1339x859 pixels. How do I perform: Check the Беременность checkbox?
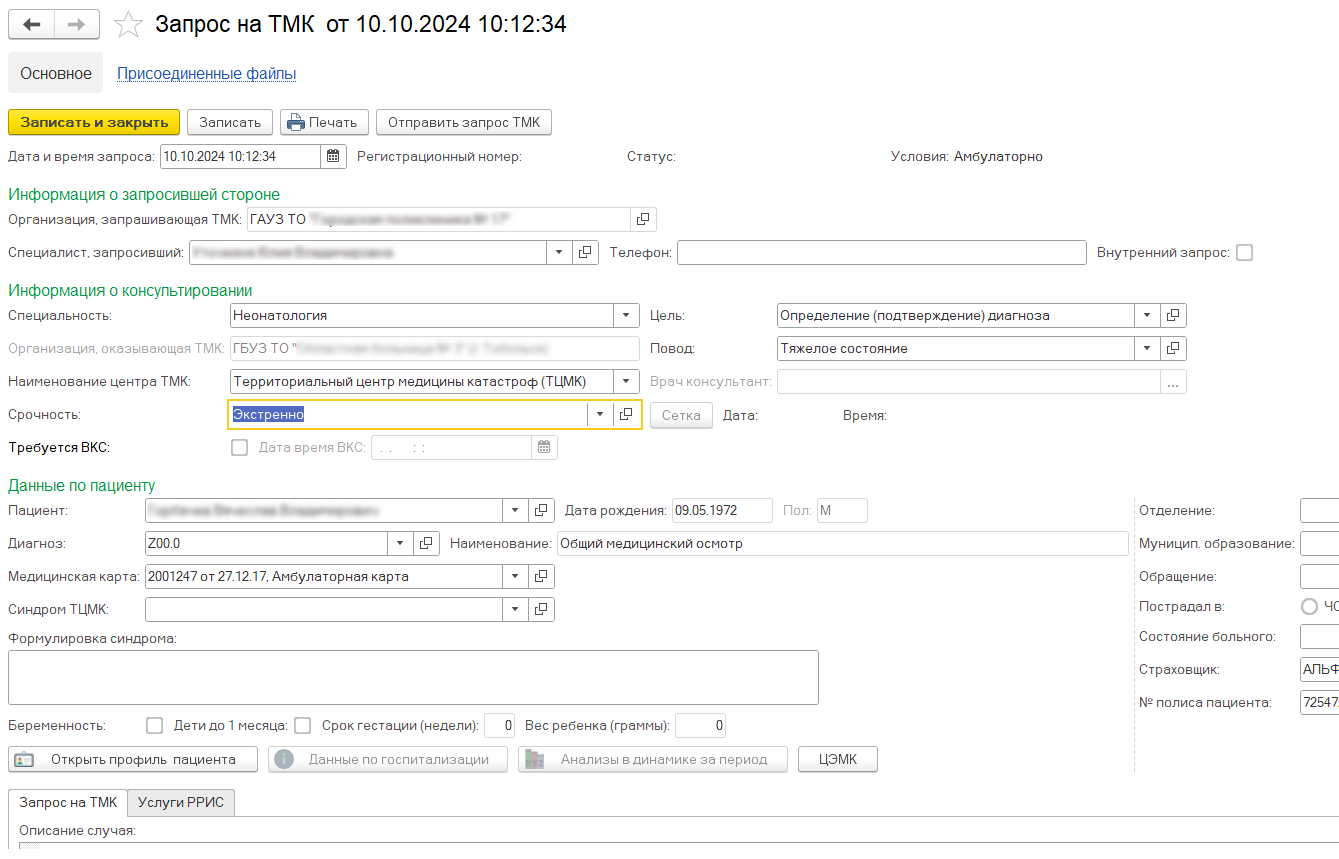tap(154, 726)
